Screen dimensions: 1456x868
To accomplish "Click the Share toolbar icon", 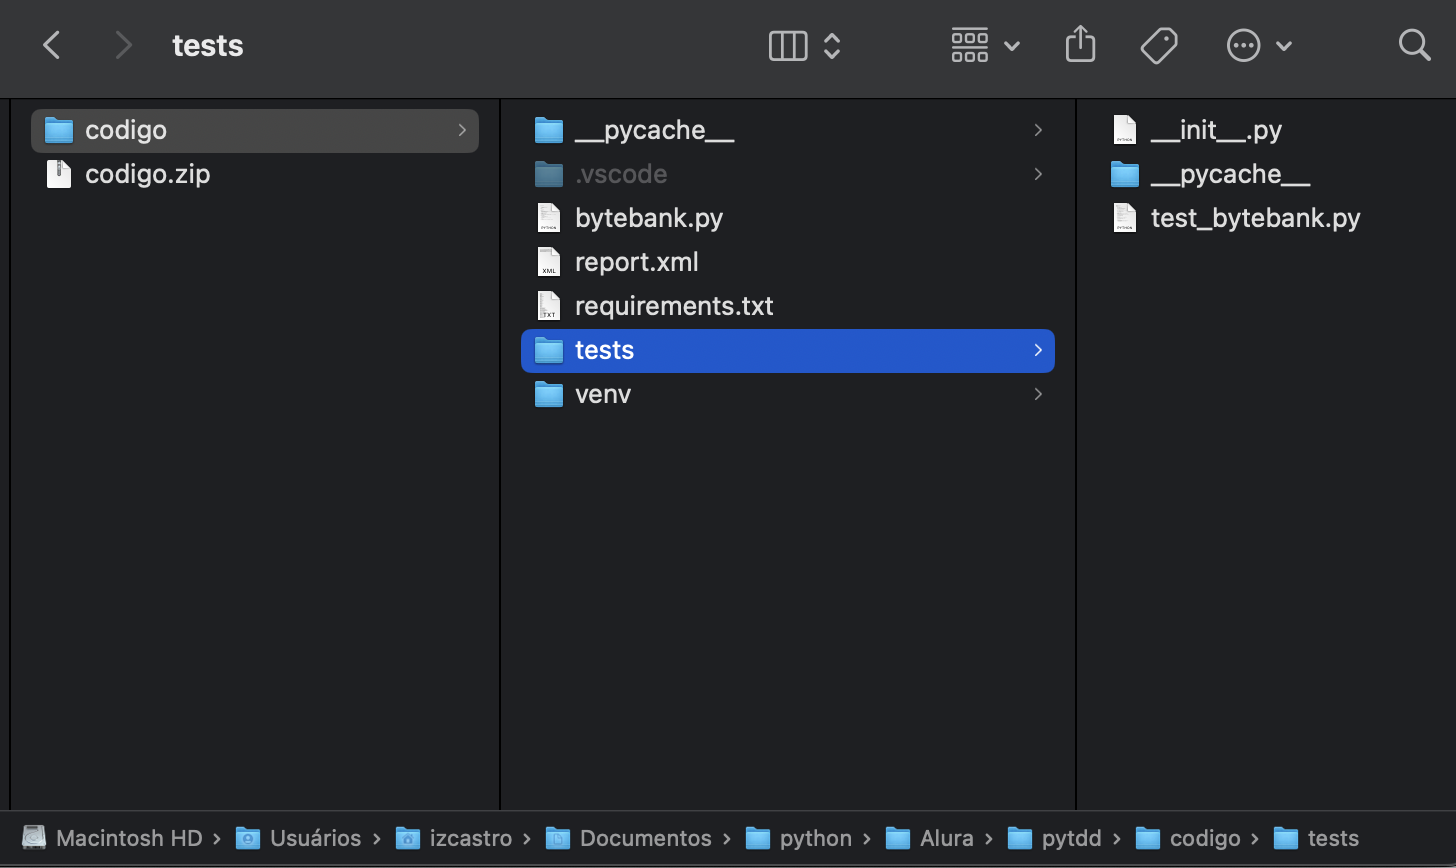I will click(x=1081, y=44).
